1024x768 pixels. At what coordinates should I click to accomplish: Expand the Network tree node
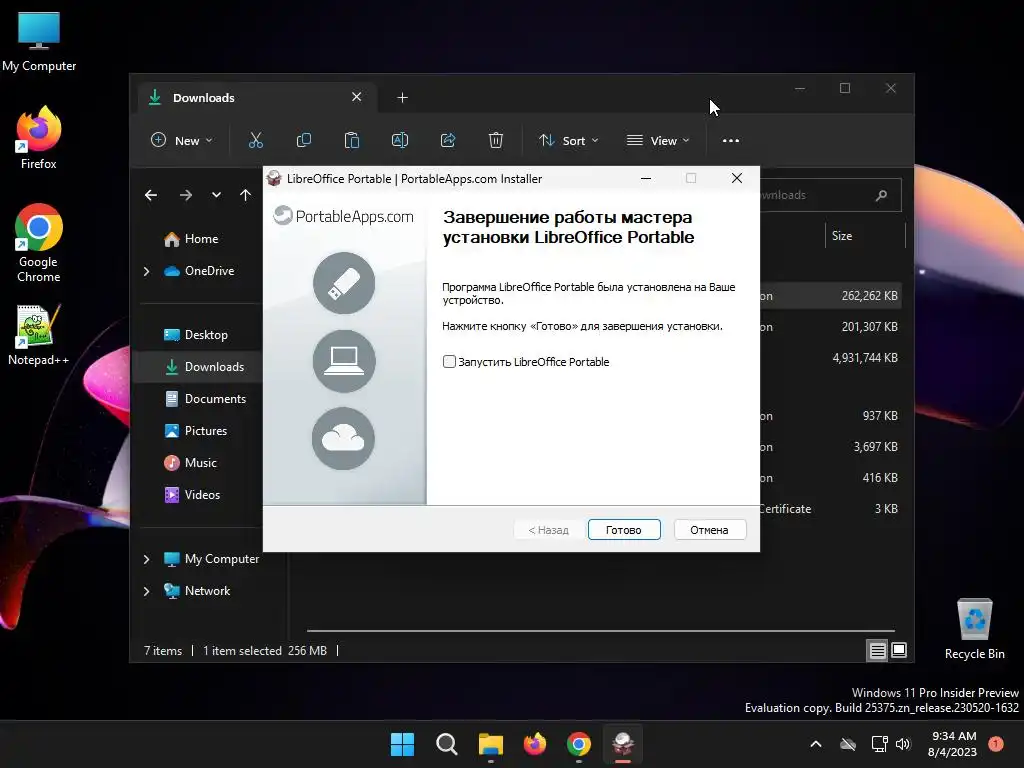coord(146,591)
